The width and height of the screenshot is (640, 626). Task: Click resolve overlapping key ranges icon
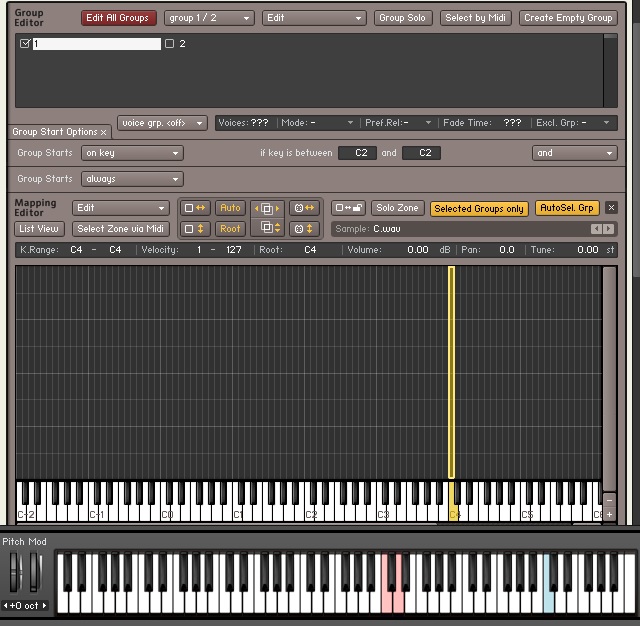pos(267,209)
